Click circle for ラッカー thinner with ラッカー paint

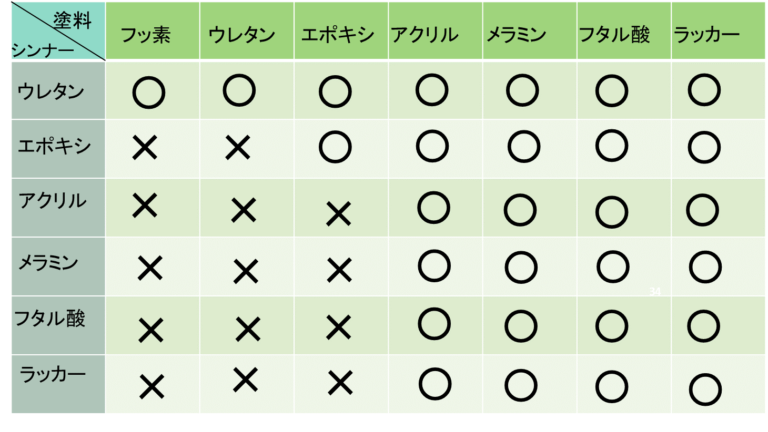click(705, 389)
